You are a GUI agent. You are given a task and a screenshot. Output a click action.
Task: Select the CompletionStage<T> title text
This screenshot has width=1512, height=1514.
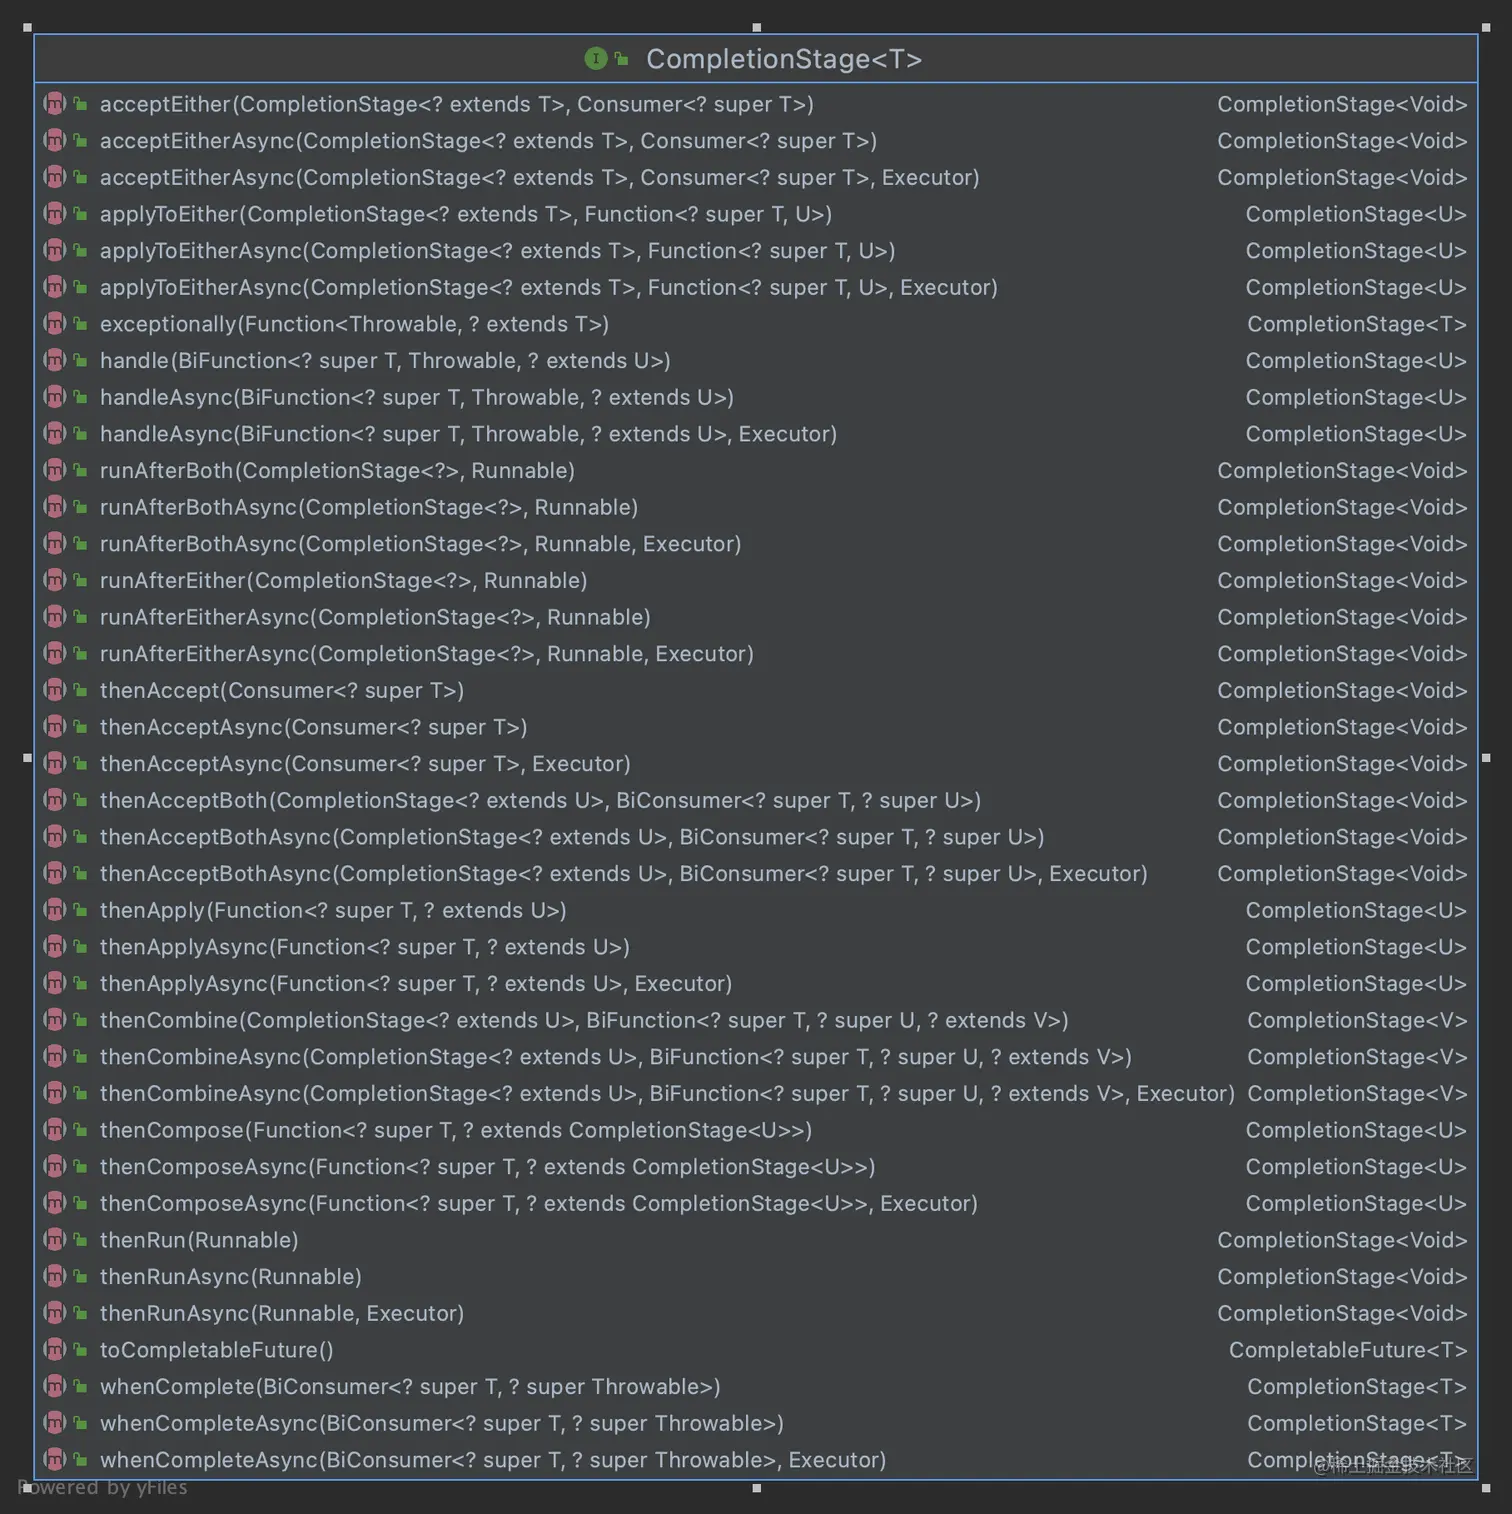click(x=784, y=59)
